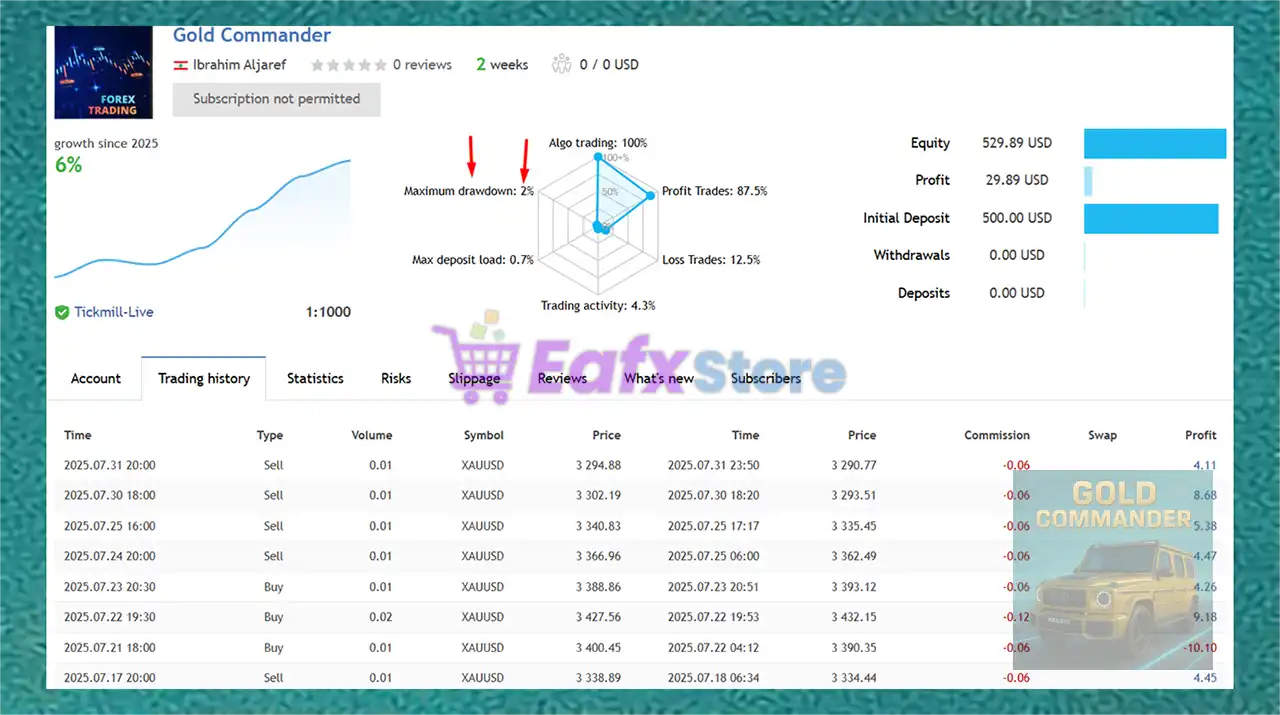The width and height of the screenshot is (1280, 715).
Task: Click Loss Trades: 12.5% label
Action: tap(711, 260)
